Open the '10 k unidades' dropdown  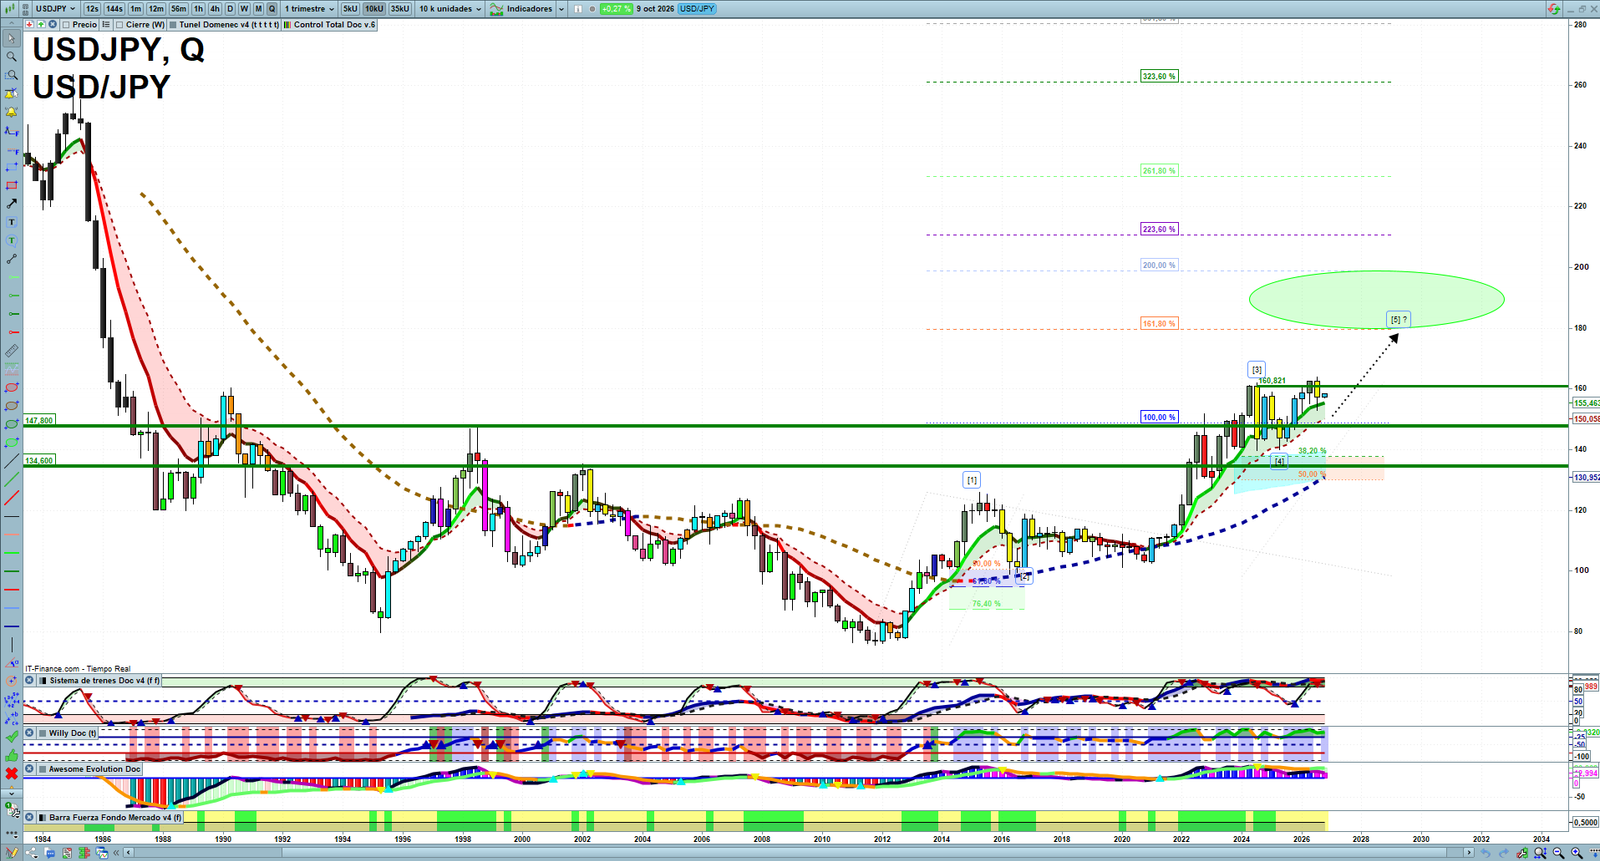[x=449, y=9]
